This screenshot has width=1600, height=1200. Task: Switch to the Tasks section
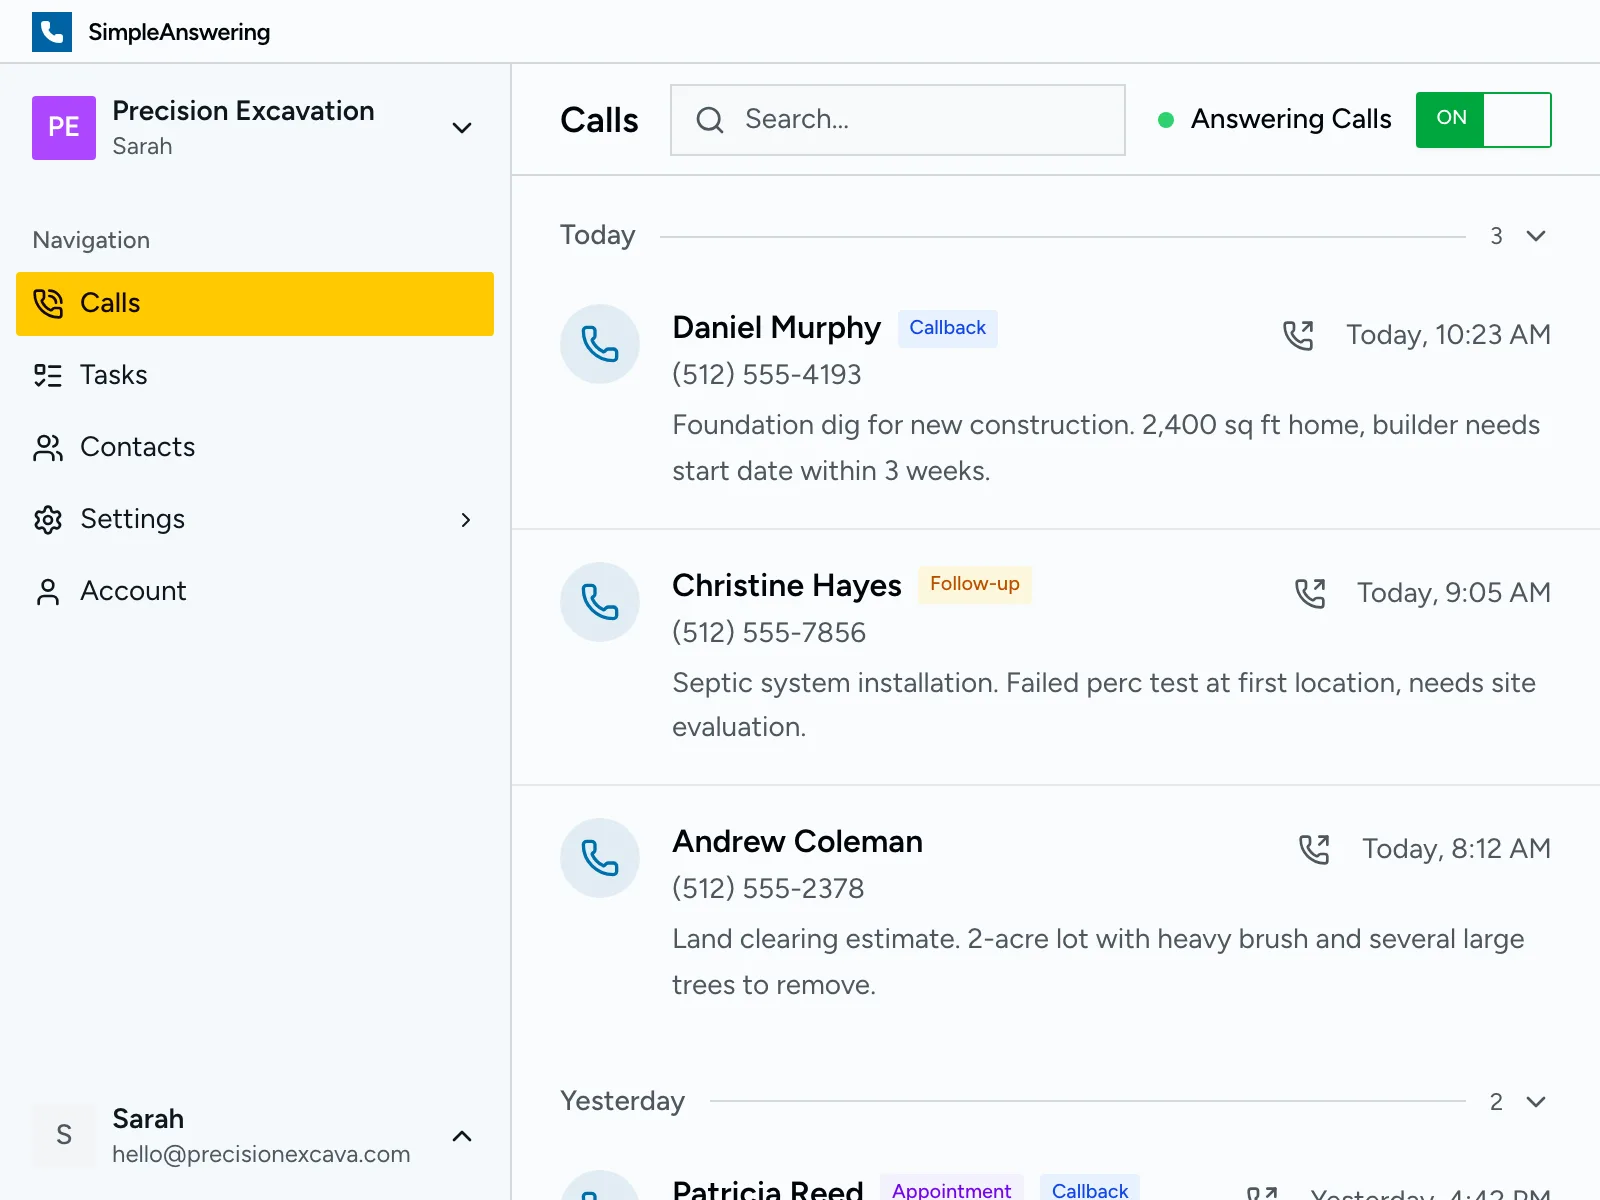(113, 375)
